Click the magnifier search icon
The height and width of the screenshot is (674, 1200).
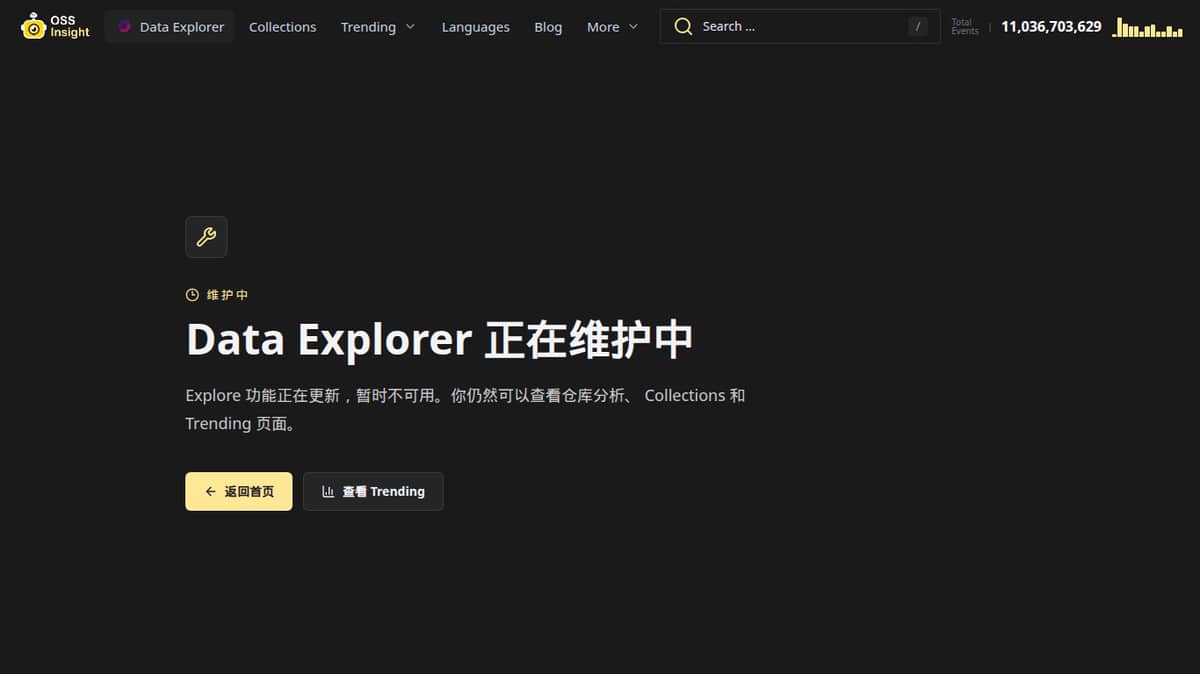click(683, 27)
